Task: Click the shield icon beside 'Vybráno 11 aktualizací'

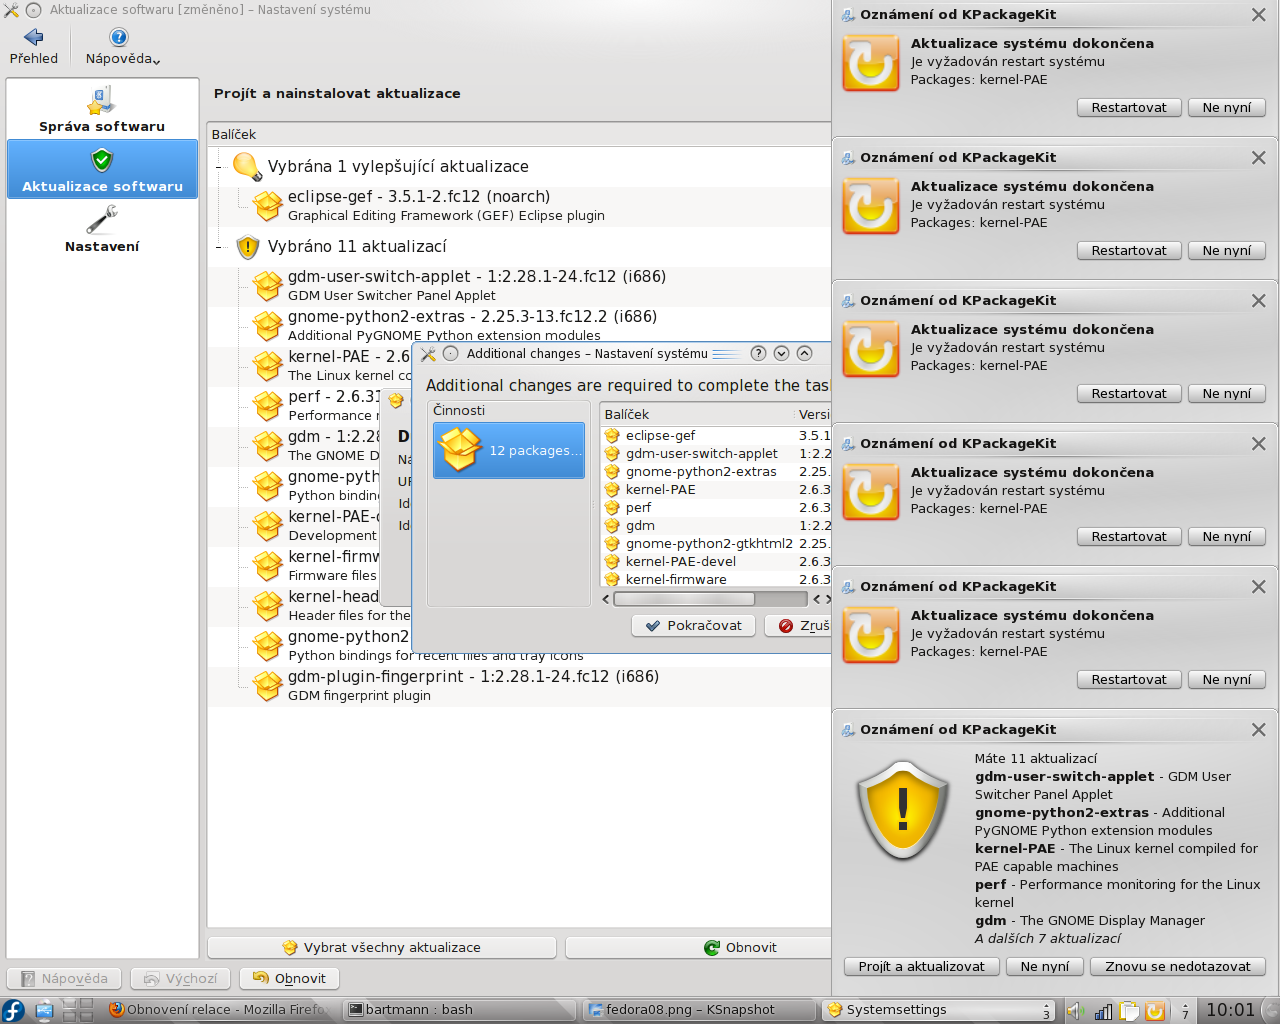Action: coord(247,246)
